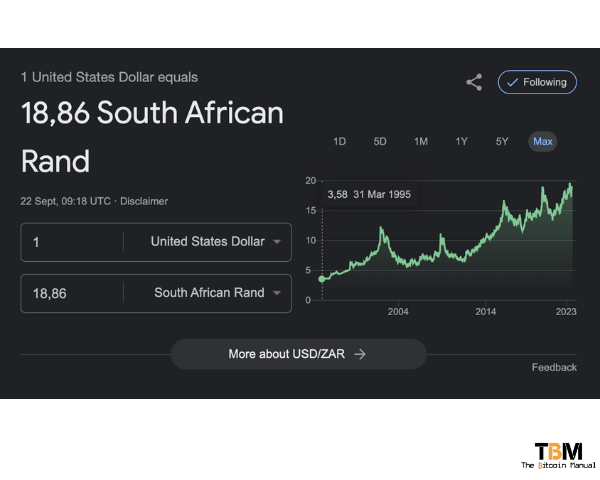The height and width of the screenshot is (480, 600).
Task: Toggle the Following button
Action: pos(537,82)
